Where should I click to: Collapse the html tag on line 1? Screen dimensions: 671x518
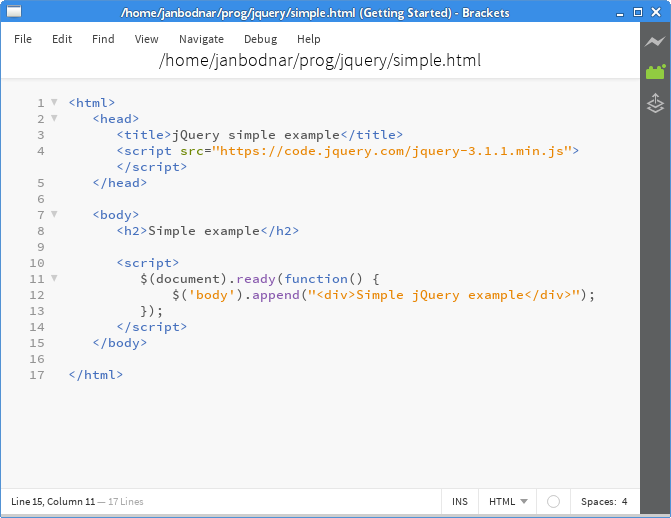54,102
